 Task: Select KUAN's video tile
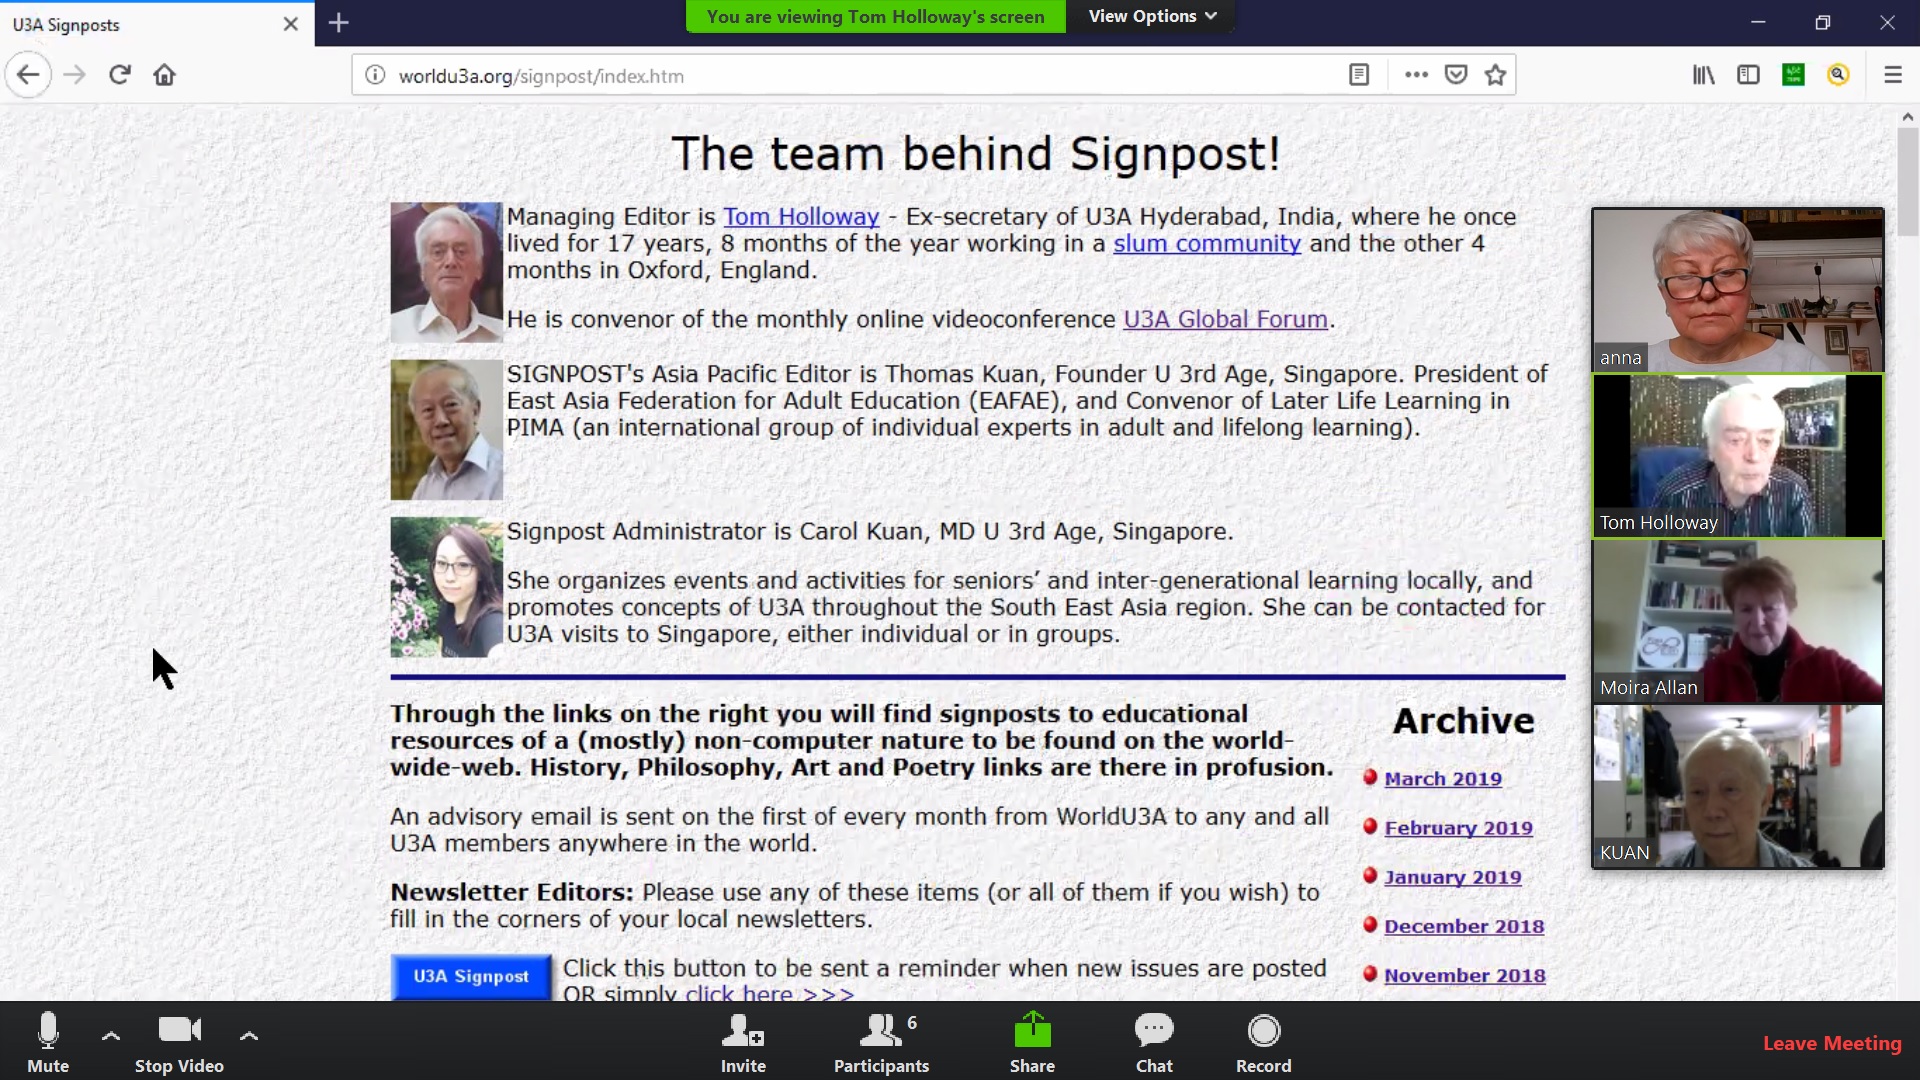point(1738,786)
